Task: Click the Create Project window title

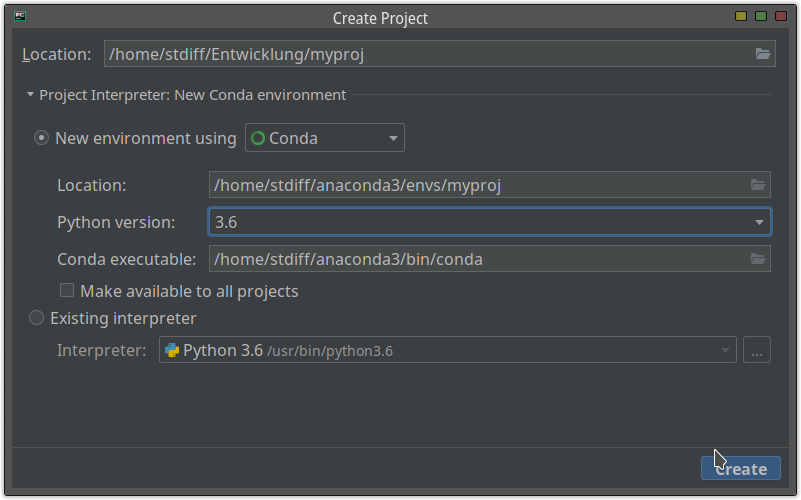Action: pos(380,18)
